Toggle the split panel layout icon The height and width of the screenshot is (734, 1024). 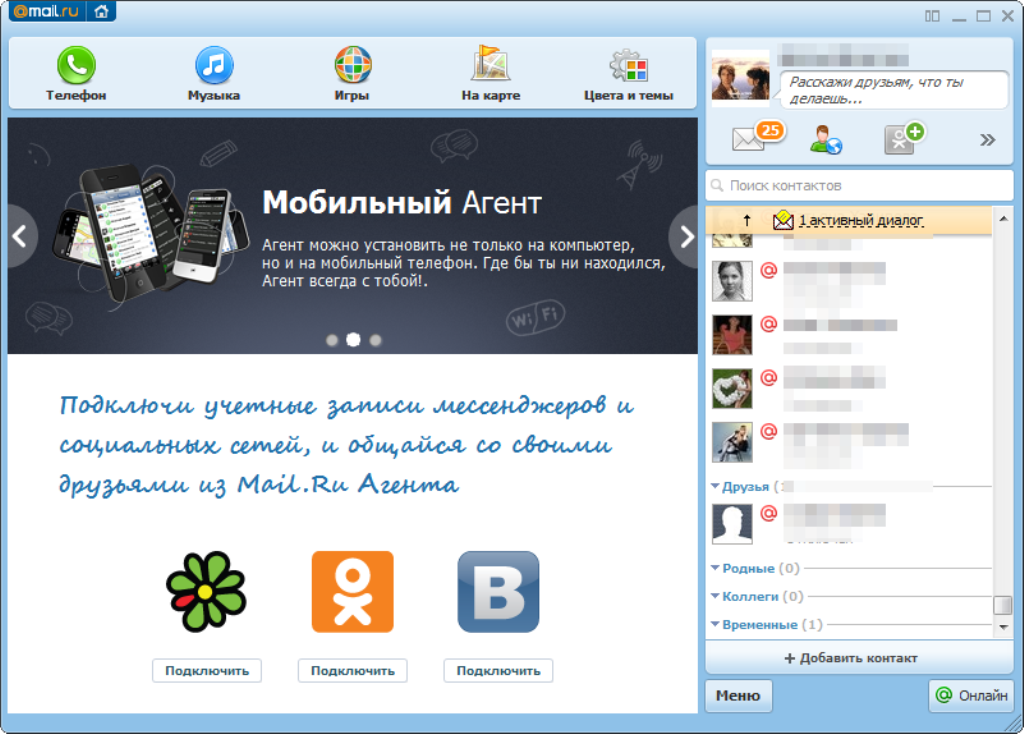[932, 16]
